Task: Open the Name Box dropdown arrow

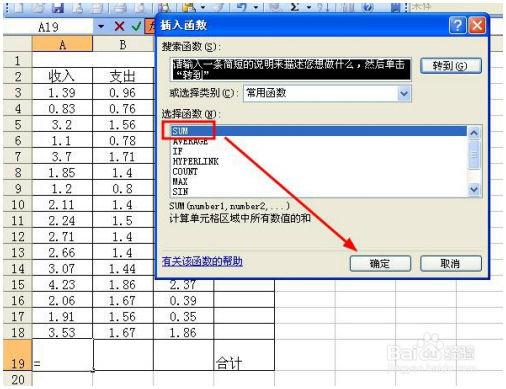Action: pyautogui.click(x=100, y=26)
